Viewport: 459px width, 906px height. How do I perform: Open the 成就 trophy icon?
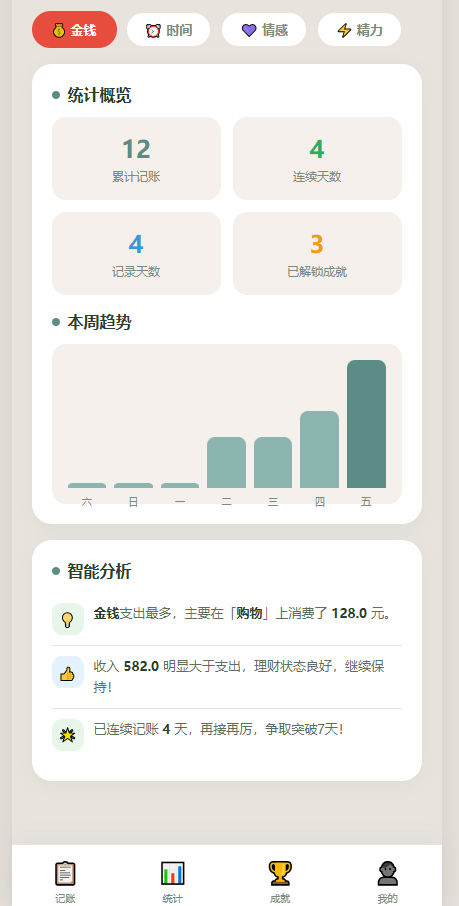[x=280, y=873]
